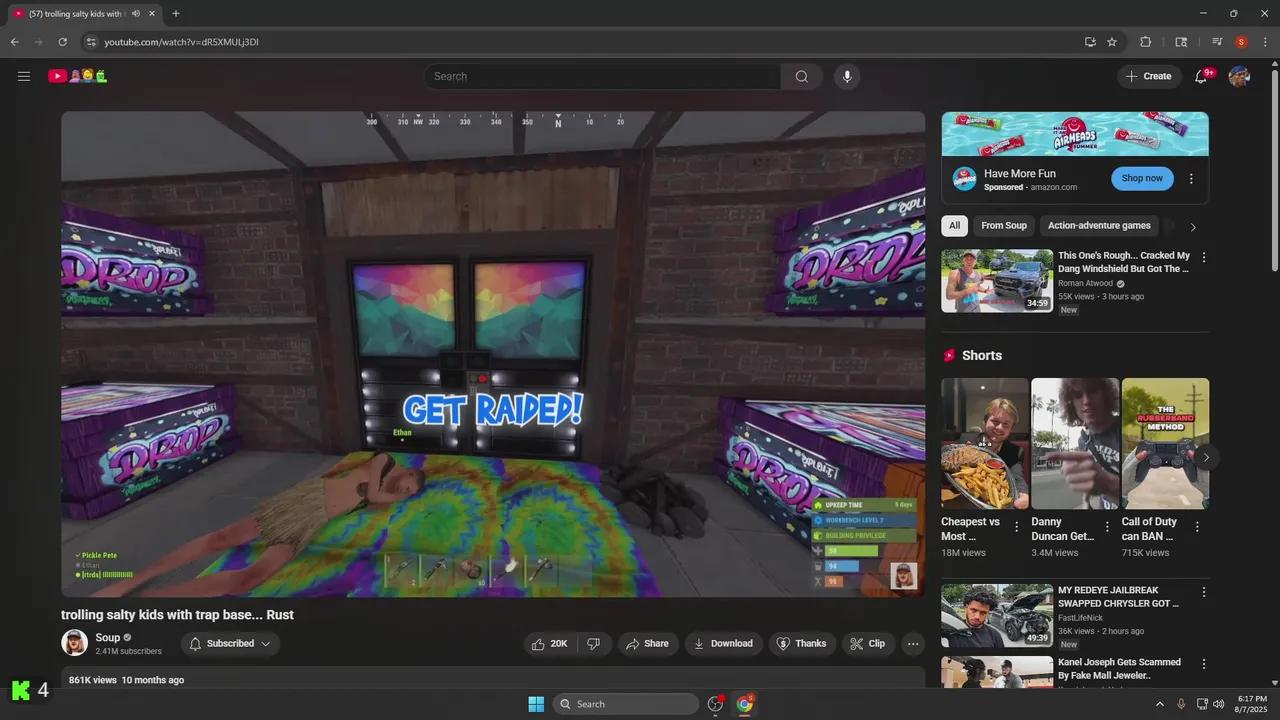Open the Windows Start menu

coord(536,704)
